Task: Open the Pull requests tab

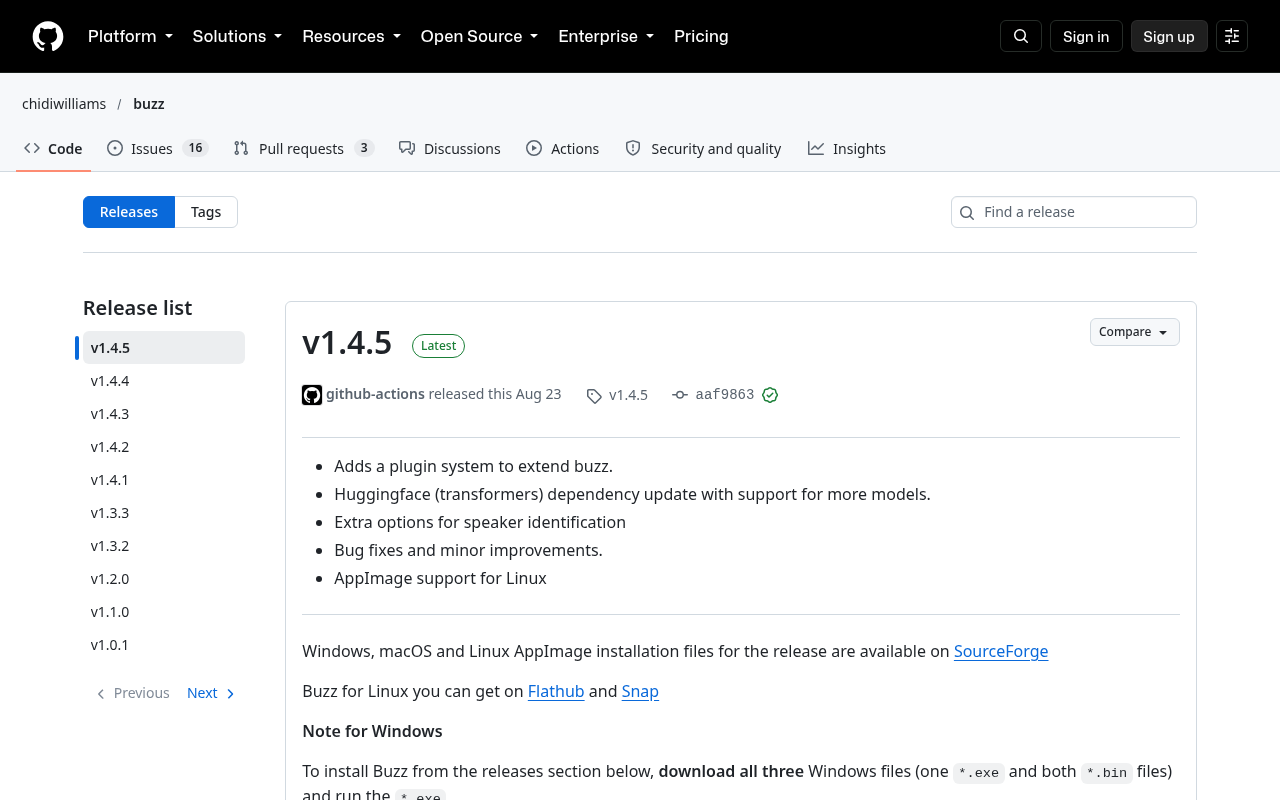Action: click(x=303, y=149)
